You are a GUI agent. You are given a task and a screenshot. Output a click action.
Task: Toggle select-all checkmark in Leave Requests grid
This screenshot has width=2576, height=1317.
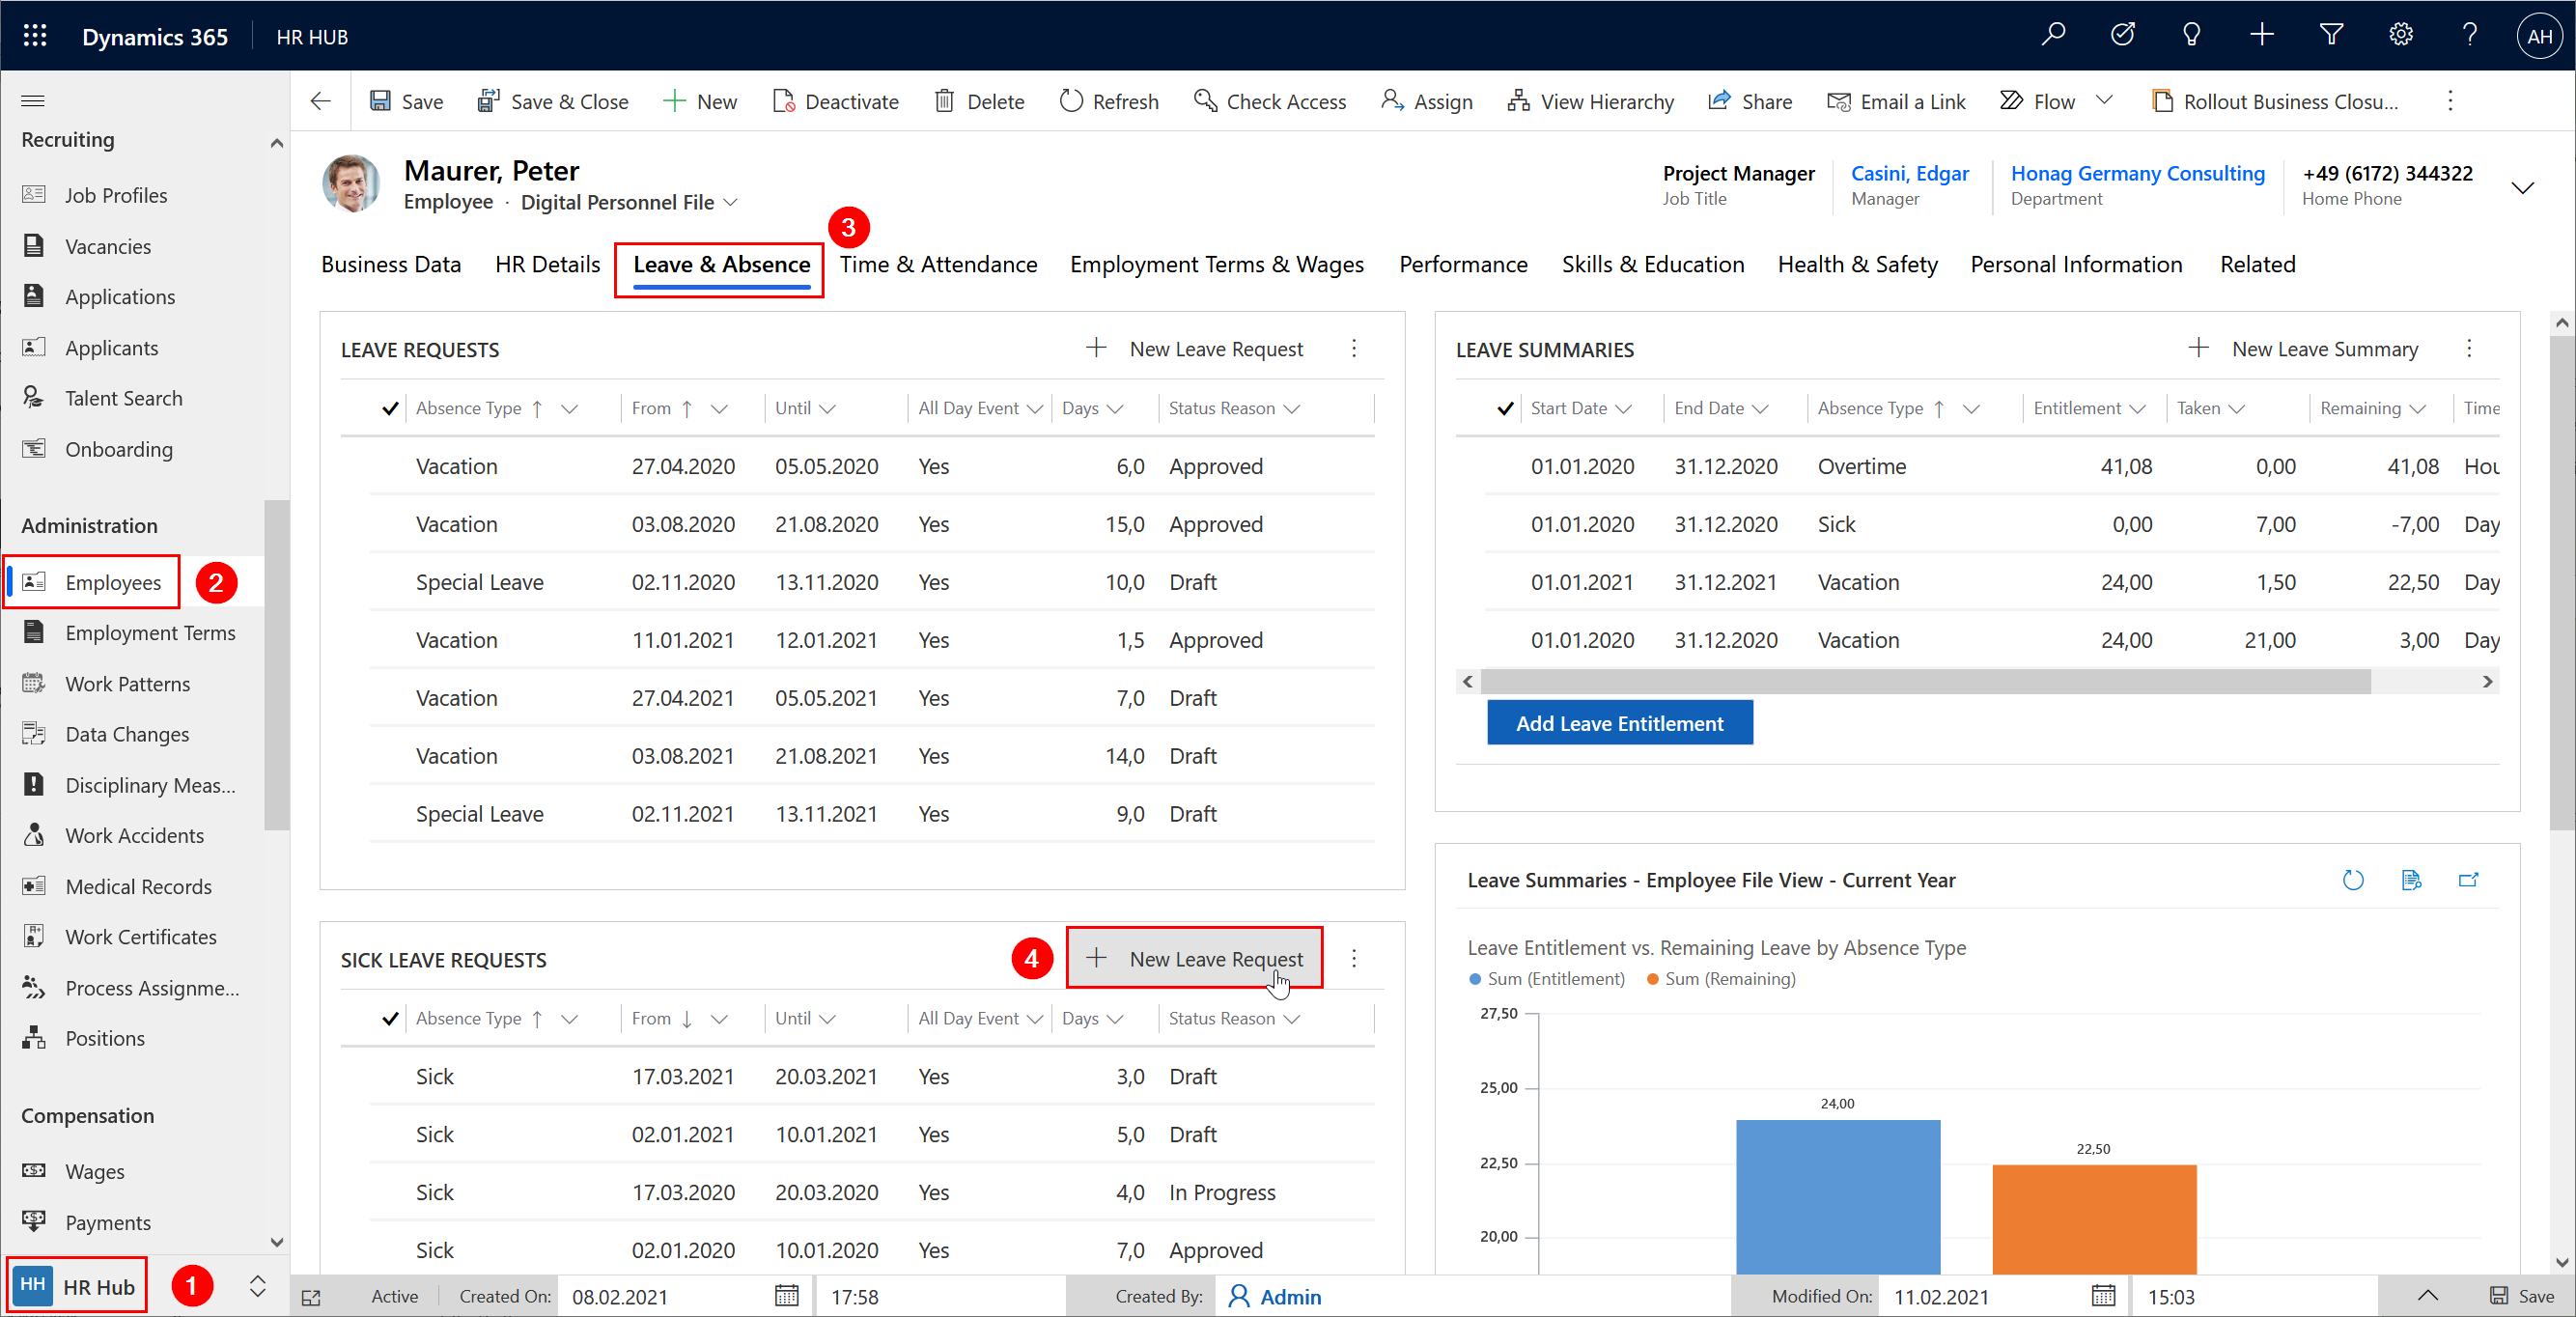point(390,408)
